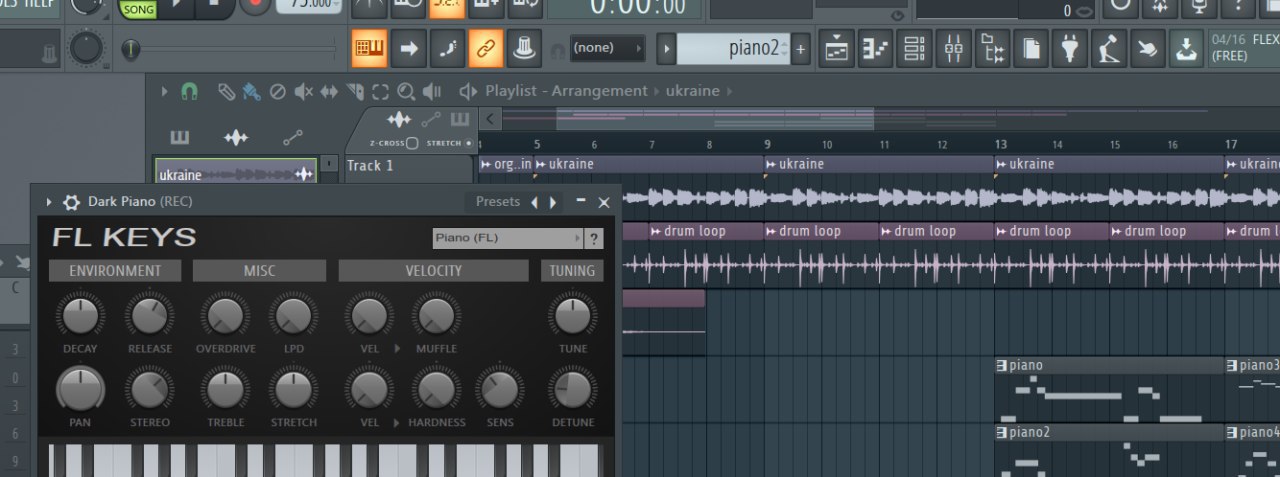Select the piano2 pattern name field
Viewport: 1280px width, 477px height.
pos(733,48)
